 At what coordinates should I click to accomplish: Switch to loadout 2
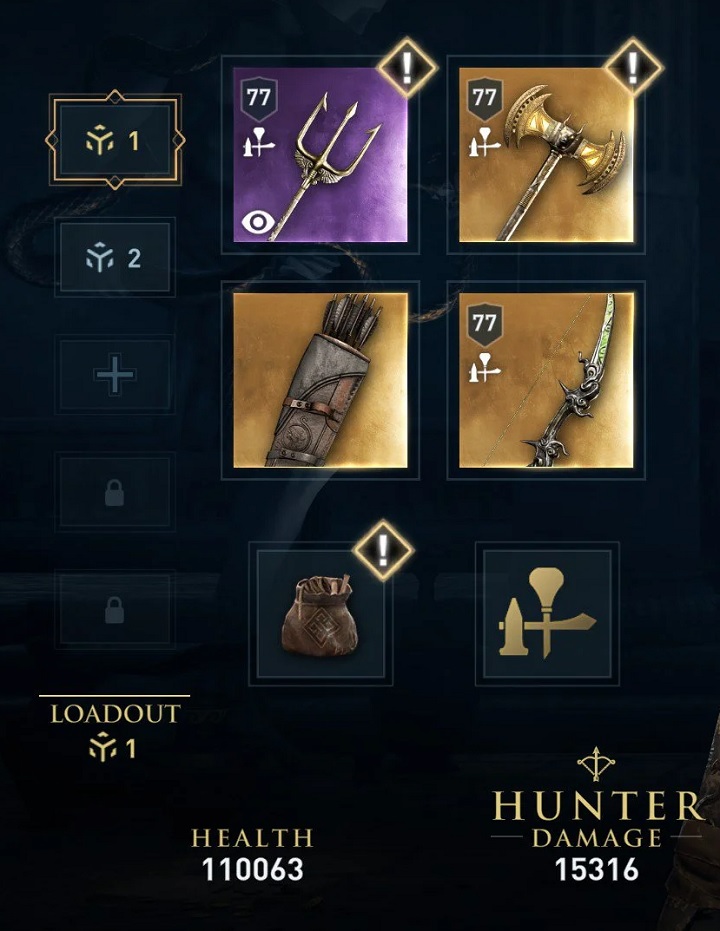click(x=115, y=257)
